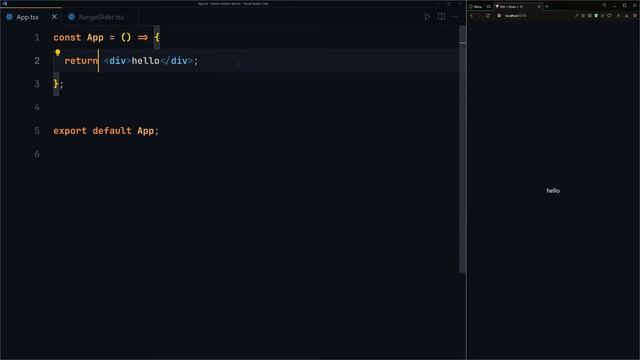Show code actions via the lightbulb icon

[58, 52]
